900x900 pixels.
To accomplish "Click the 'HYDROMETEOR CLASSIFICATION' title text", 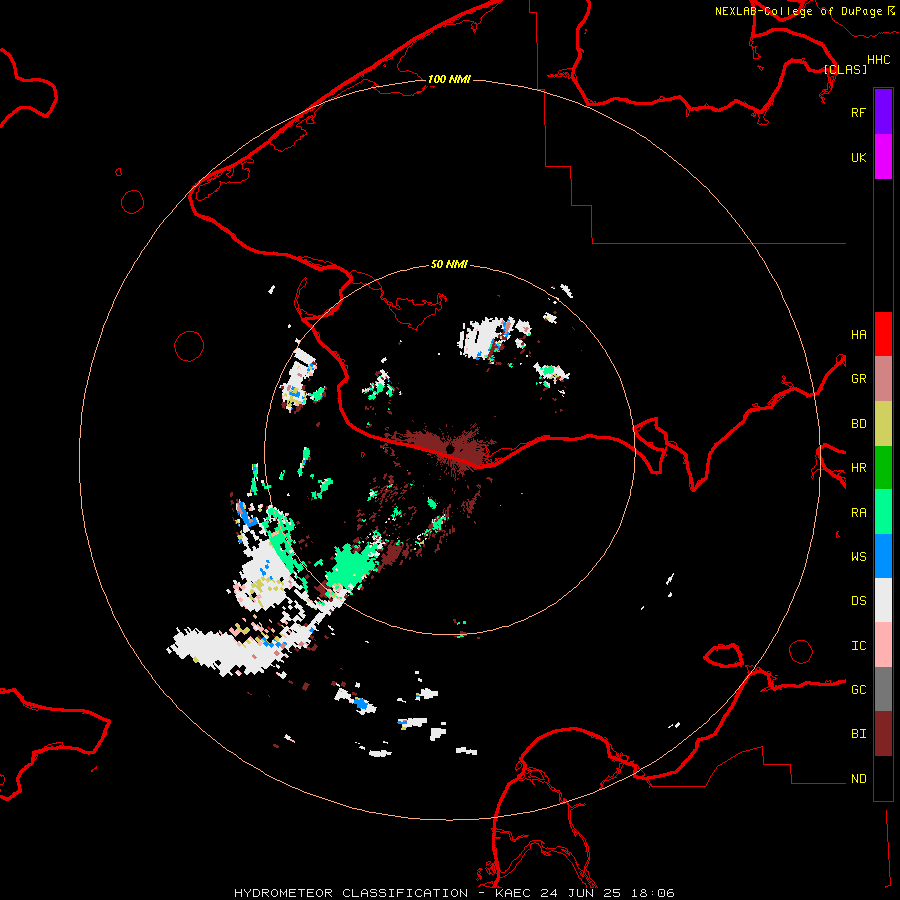I will pos(351,893).
